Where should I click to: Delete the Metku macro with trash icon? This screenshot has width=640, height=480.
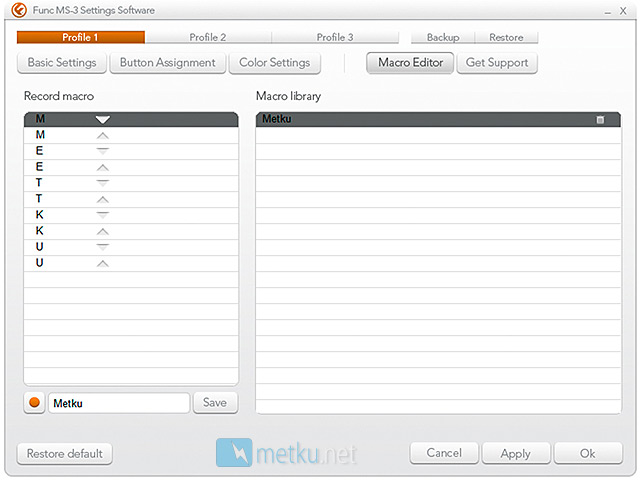click(x=600, y=120)
